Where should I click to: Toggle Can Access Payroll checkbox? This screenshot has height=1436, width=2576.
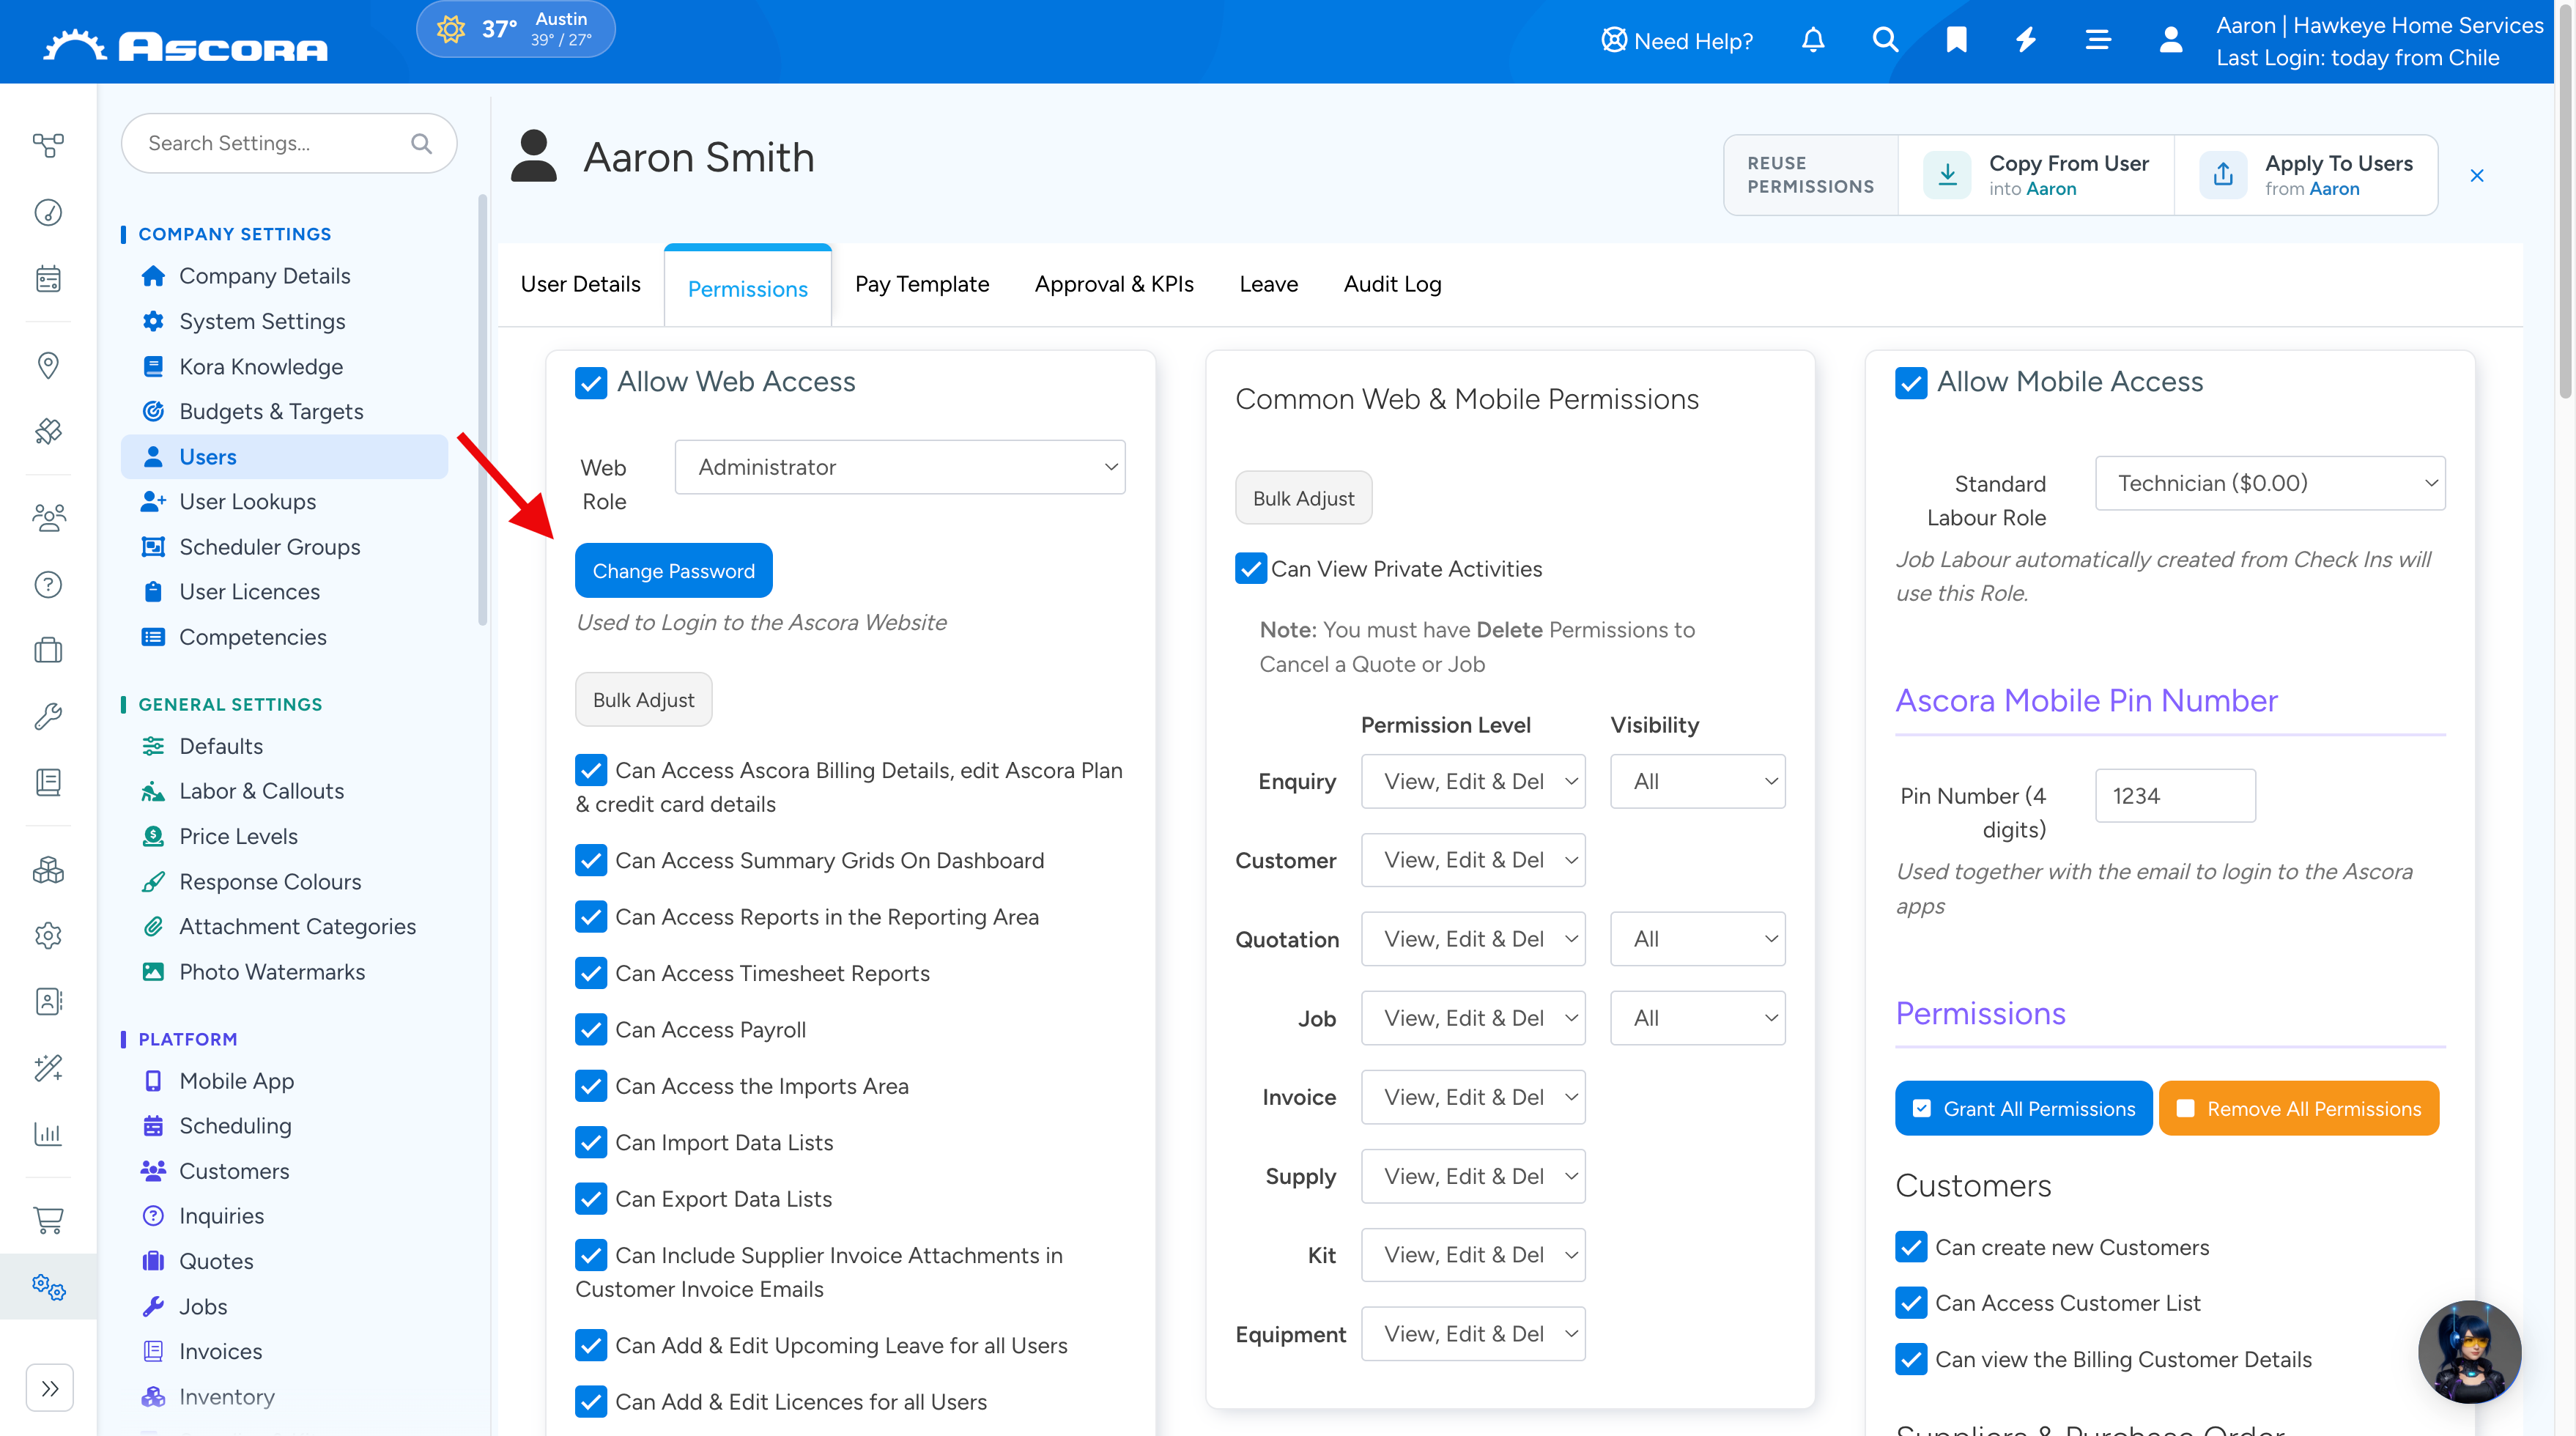(x=591, y=1029)
